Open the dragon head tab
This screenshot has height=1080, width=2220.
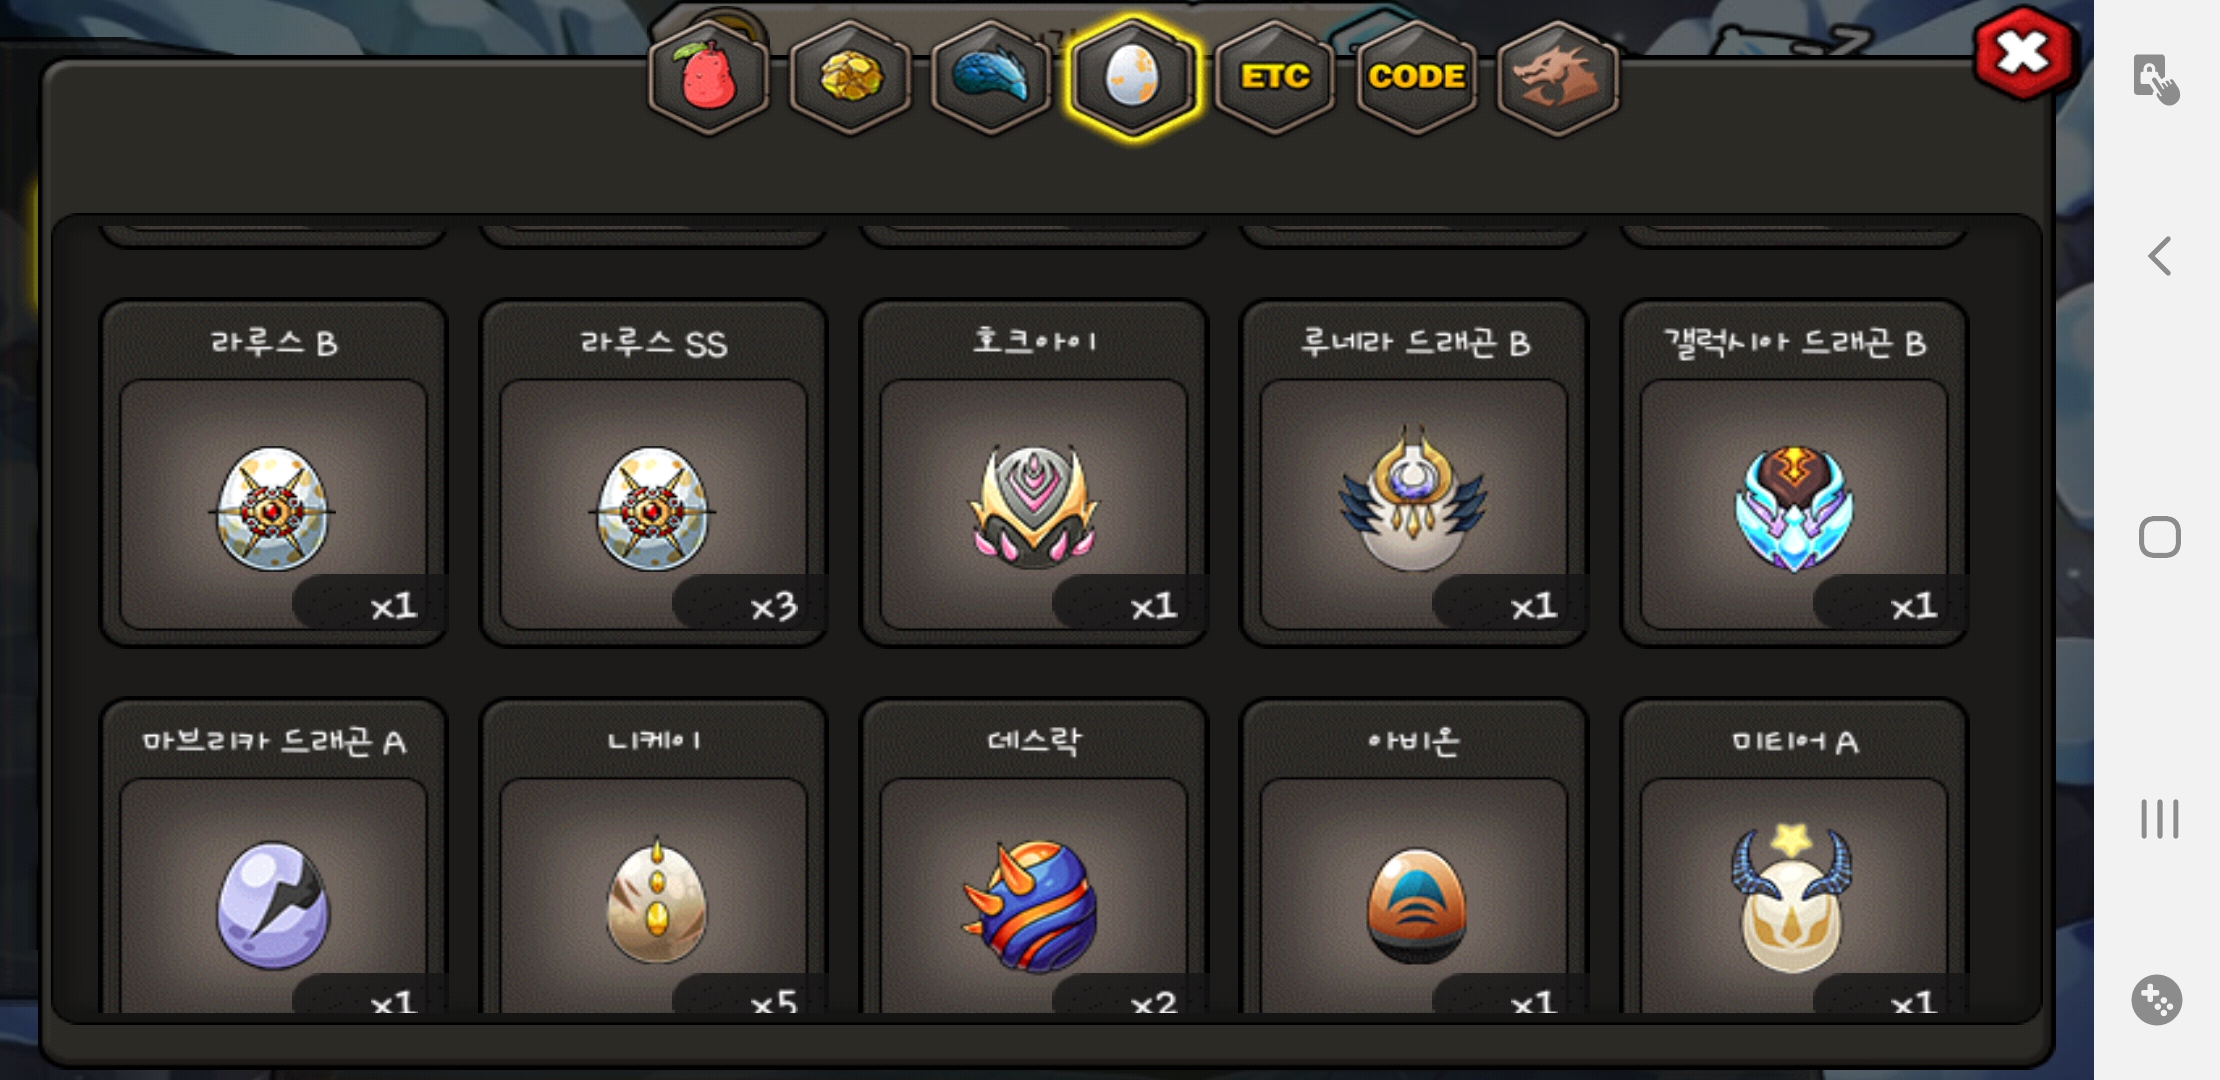coord(1558,78)
